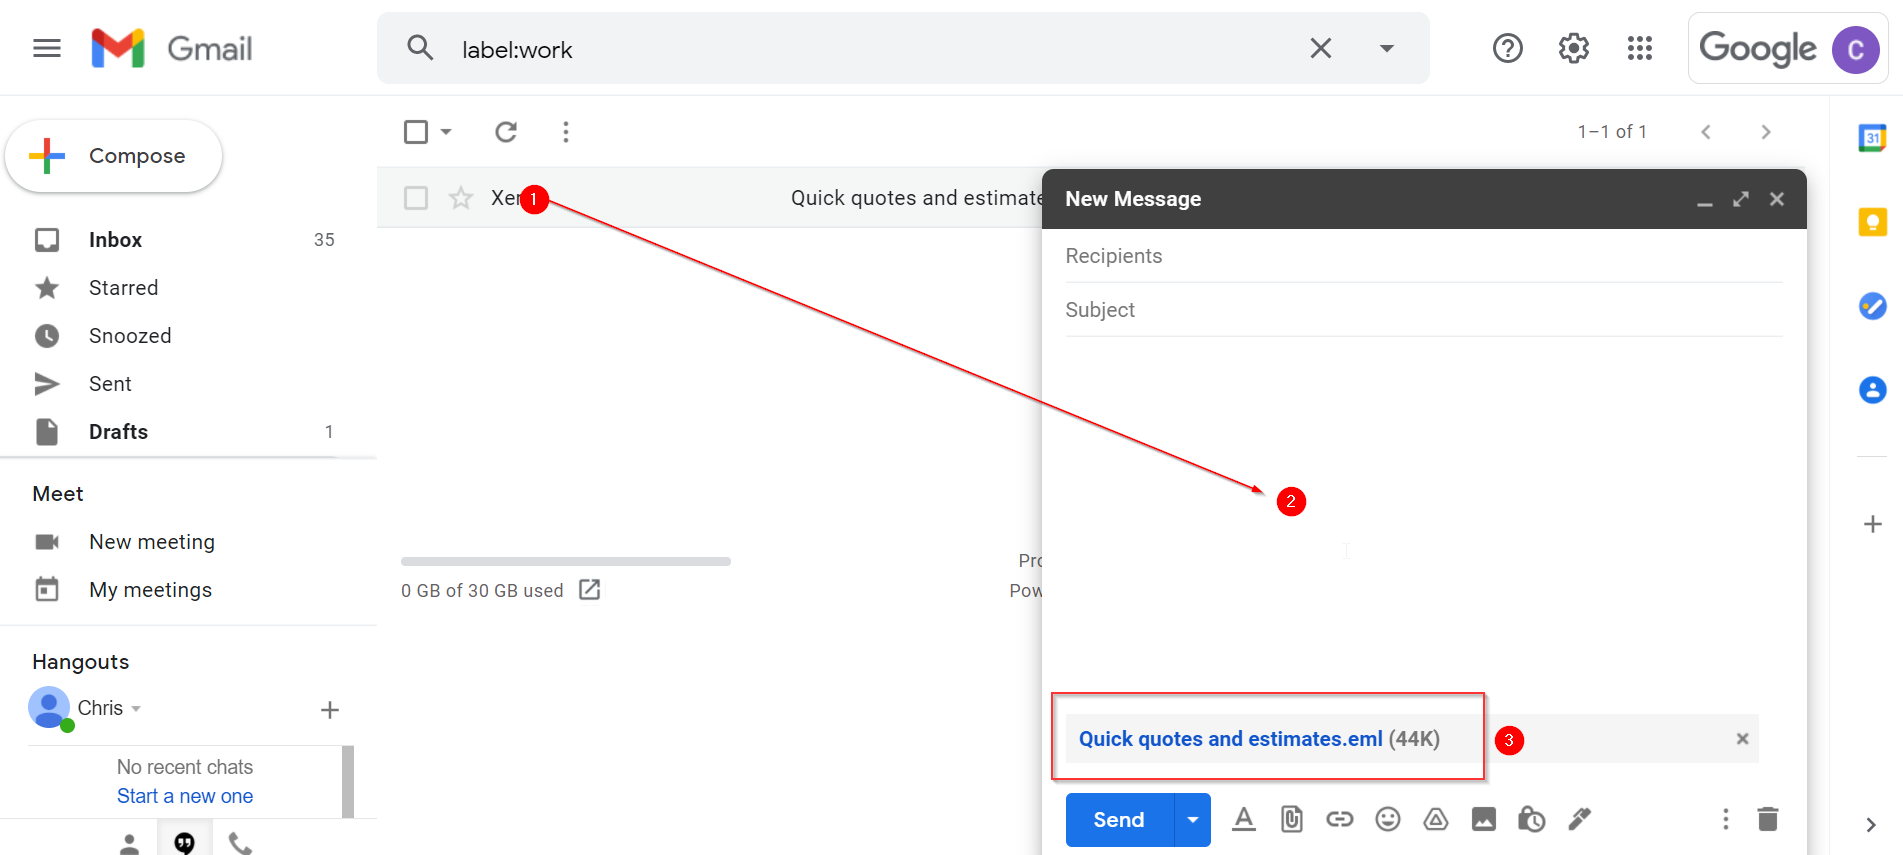Star the Quick quotes email

tap(460, 198)
